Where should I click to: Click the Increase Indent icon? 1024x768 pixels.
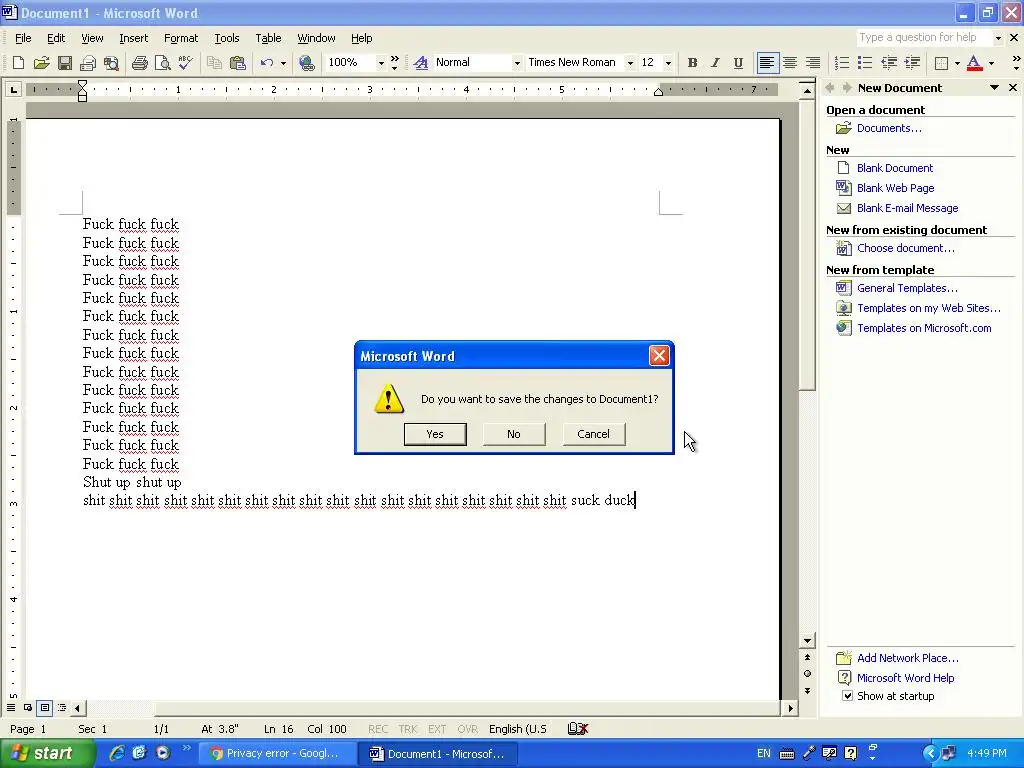[912, 63]
